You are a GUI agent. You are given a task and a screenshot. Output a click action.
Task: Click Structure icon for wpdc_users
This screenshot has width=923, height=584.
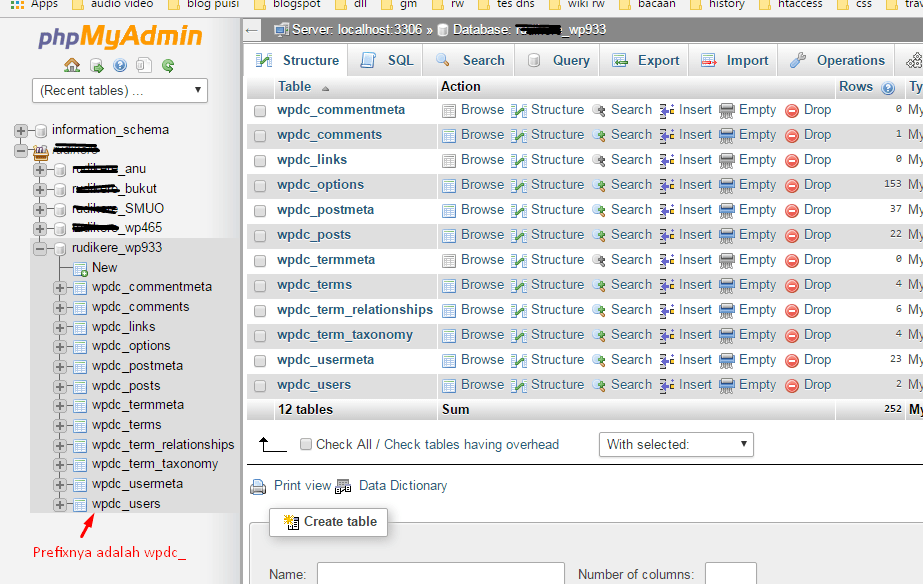point(519,386)
